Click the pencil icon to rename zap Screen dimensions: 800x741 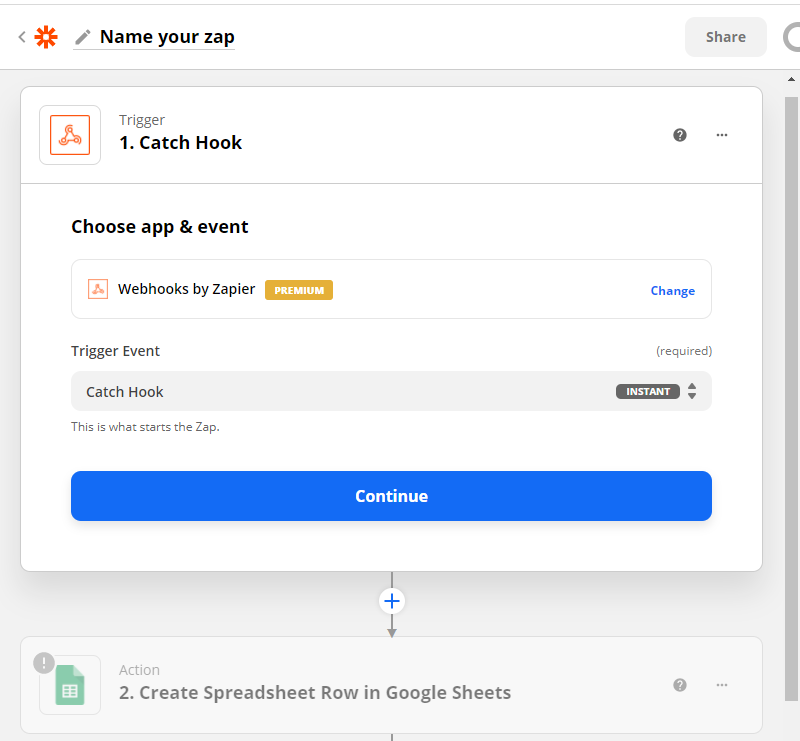click(x=82, y=37)
